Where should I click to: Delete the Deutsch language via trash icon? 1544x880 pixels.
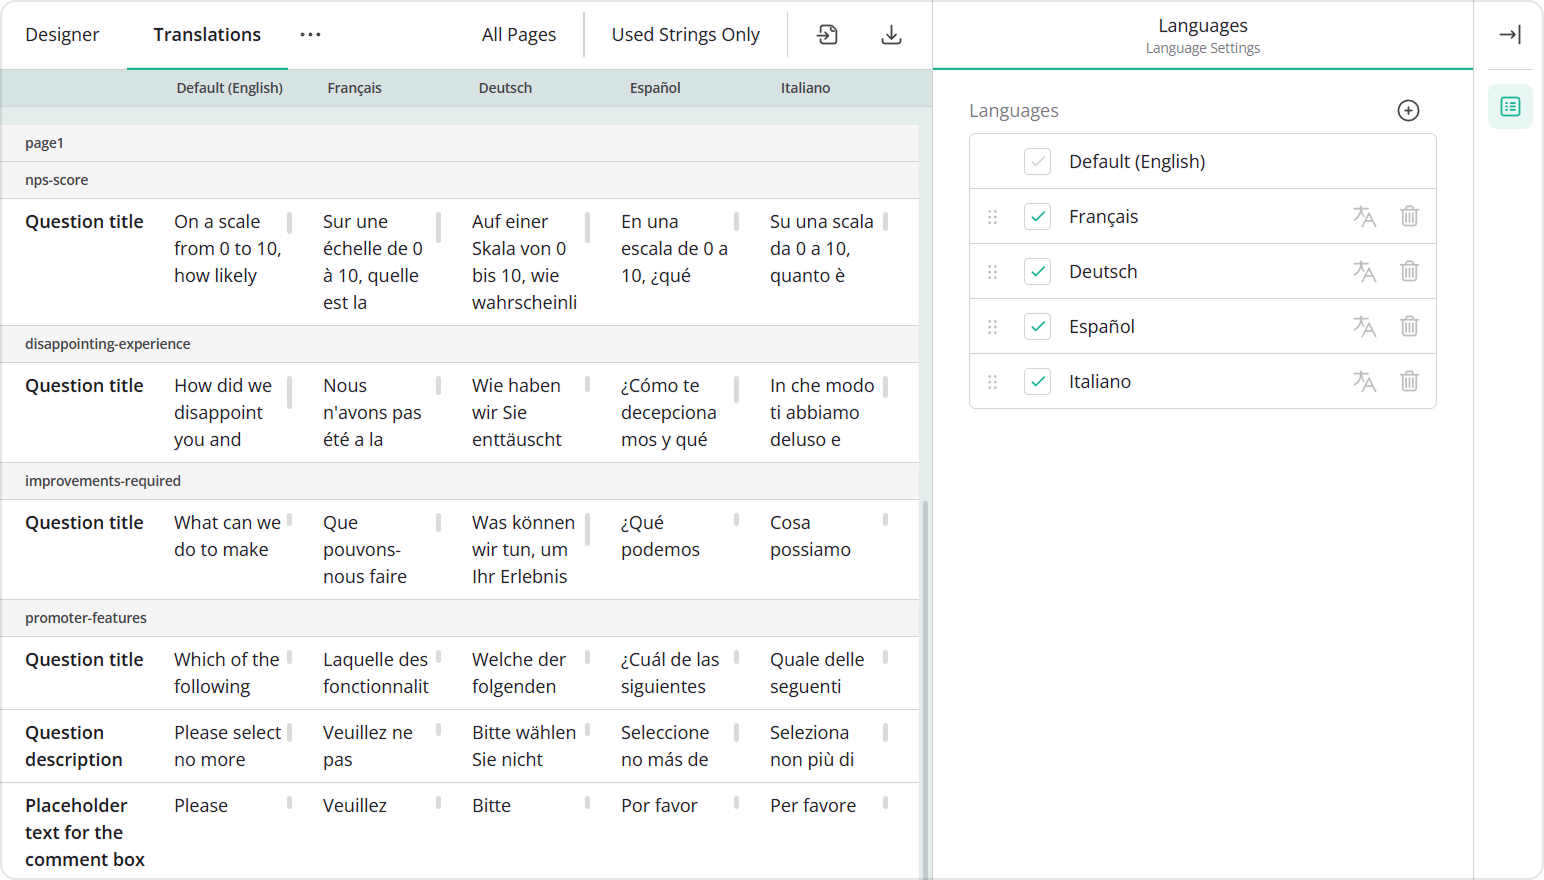[1409, 271]
